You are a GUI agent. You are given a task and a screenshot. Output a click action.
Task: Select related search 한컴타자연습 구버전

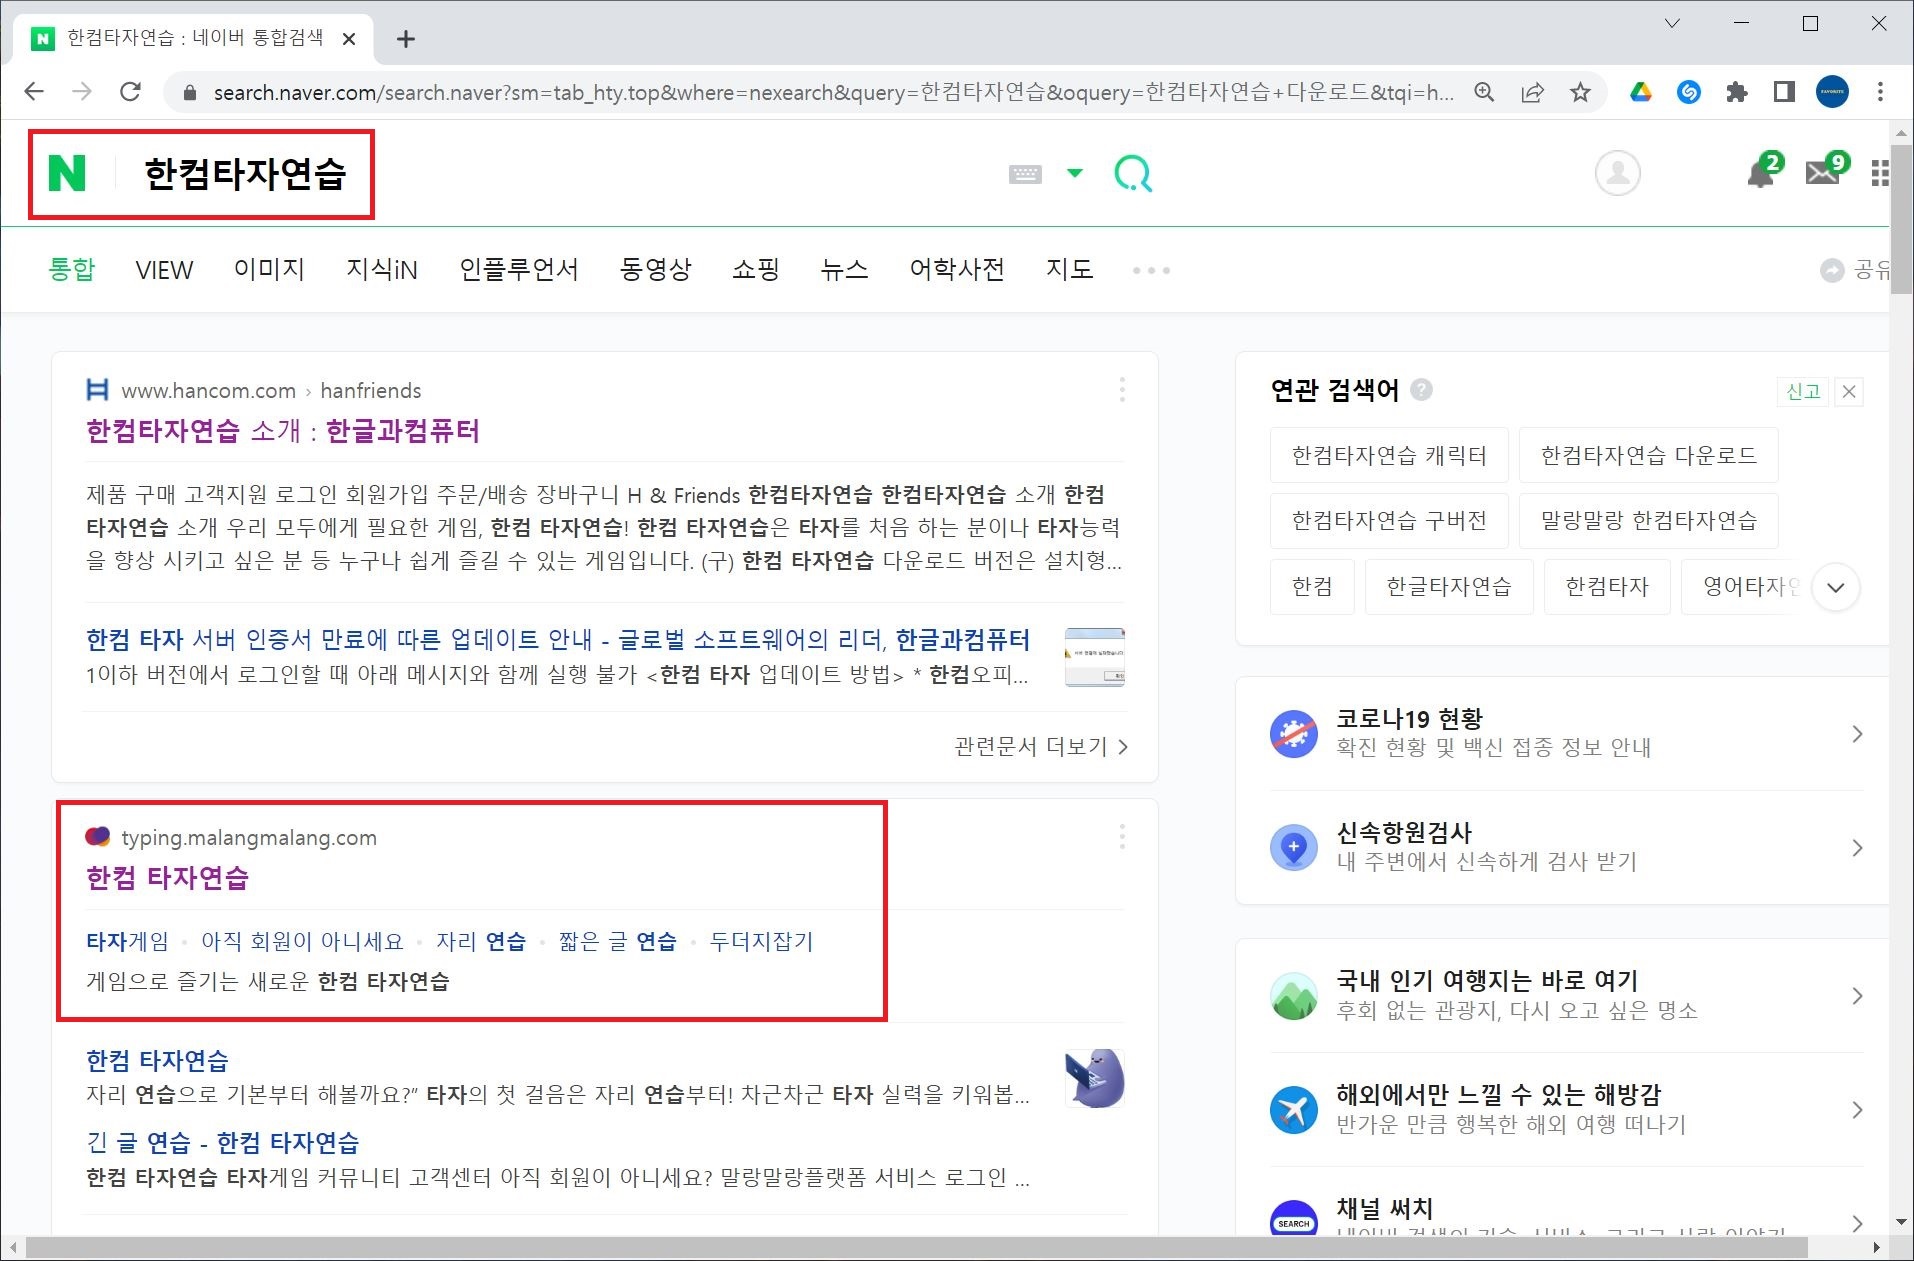tap(1389, 521)
